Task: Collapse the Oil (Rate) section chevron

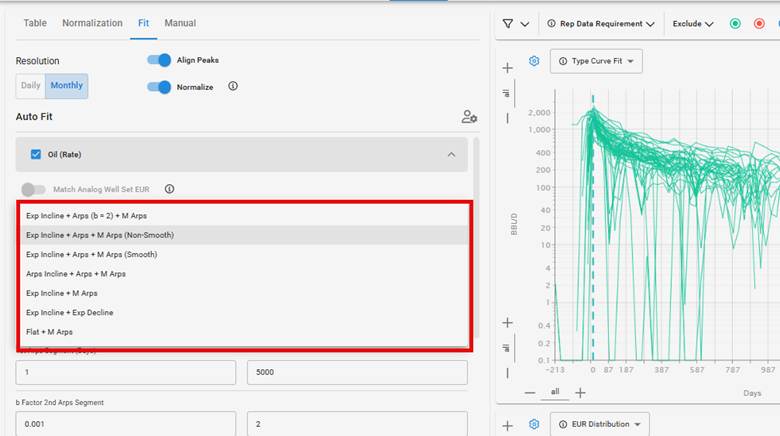Action: pyautogui.click(x=451, y=154)
